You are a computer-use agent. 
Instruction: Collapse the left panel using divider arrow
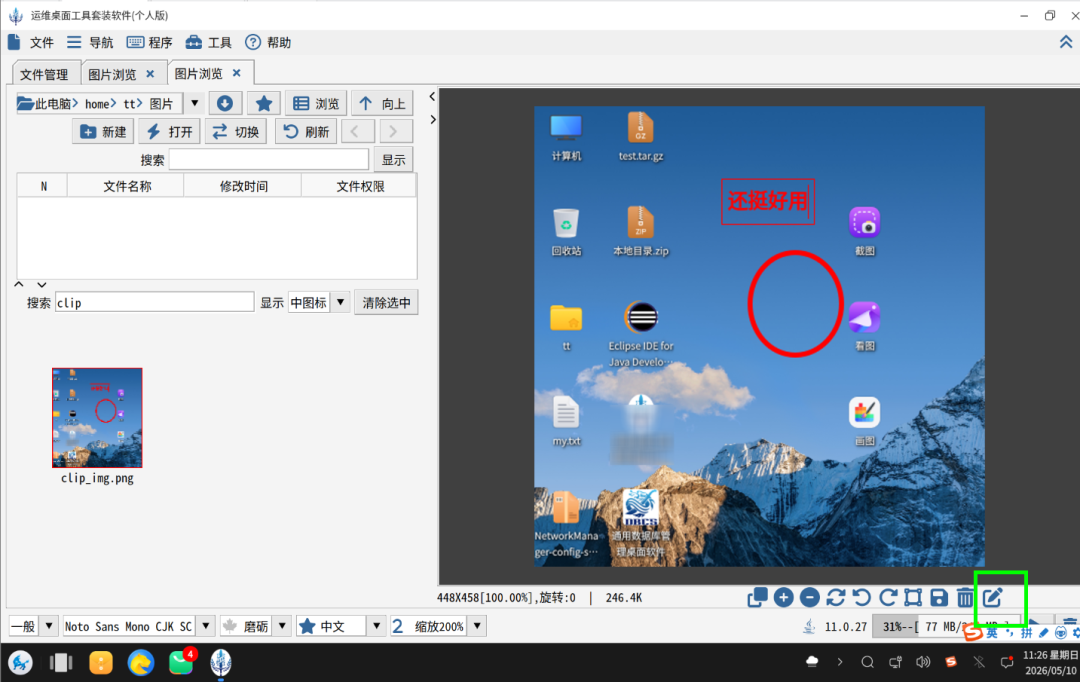click(432, 96)
